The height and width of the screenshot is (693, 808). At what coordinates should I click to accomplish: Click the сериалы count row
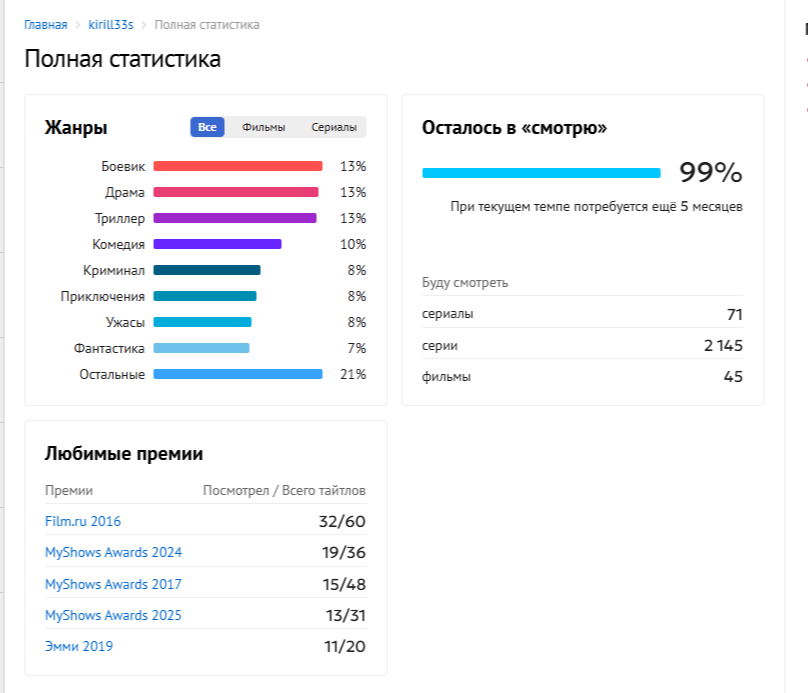pos(582,313)
